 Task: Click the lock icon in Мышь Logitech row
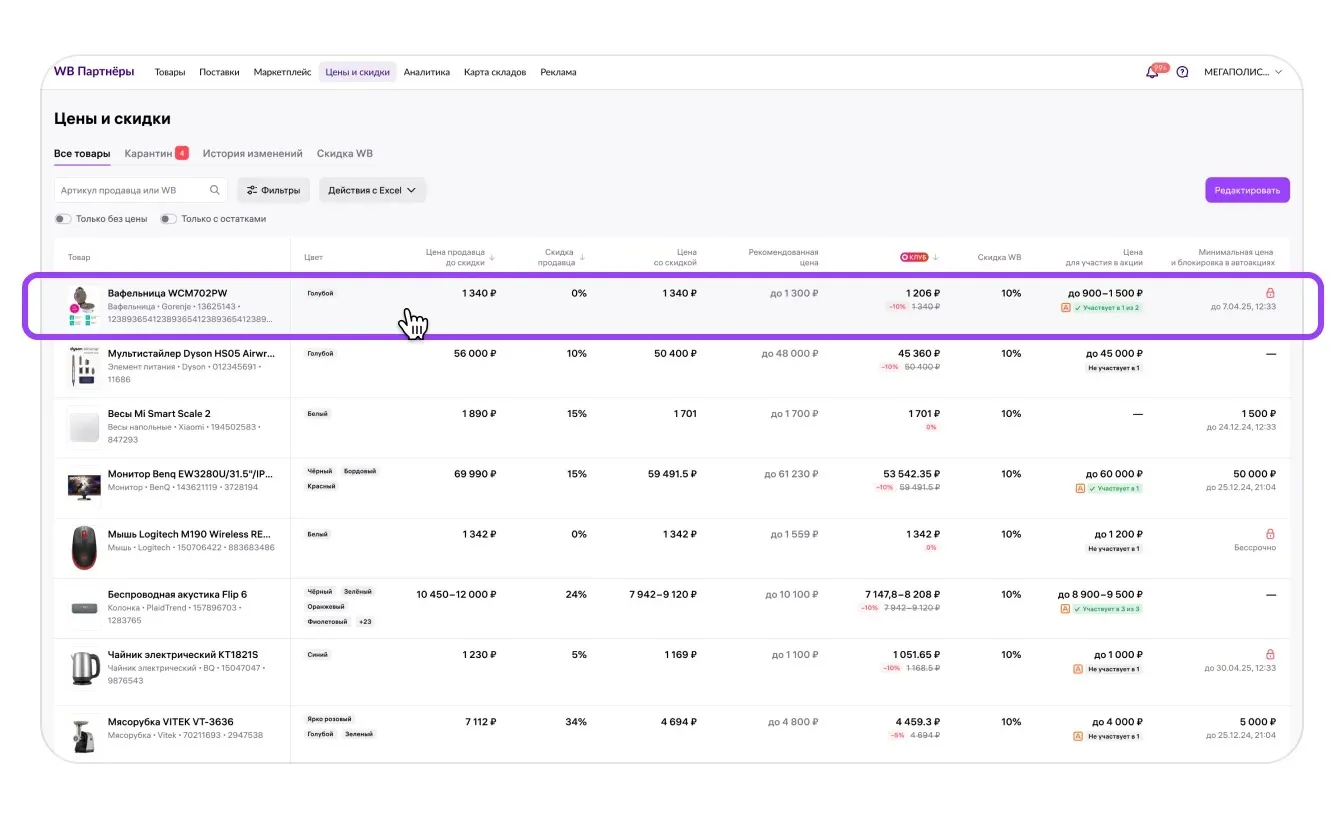pos(1270,534)
